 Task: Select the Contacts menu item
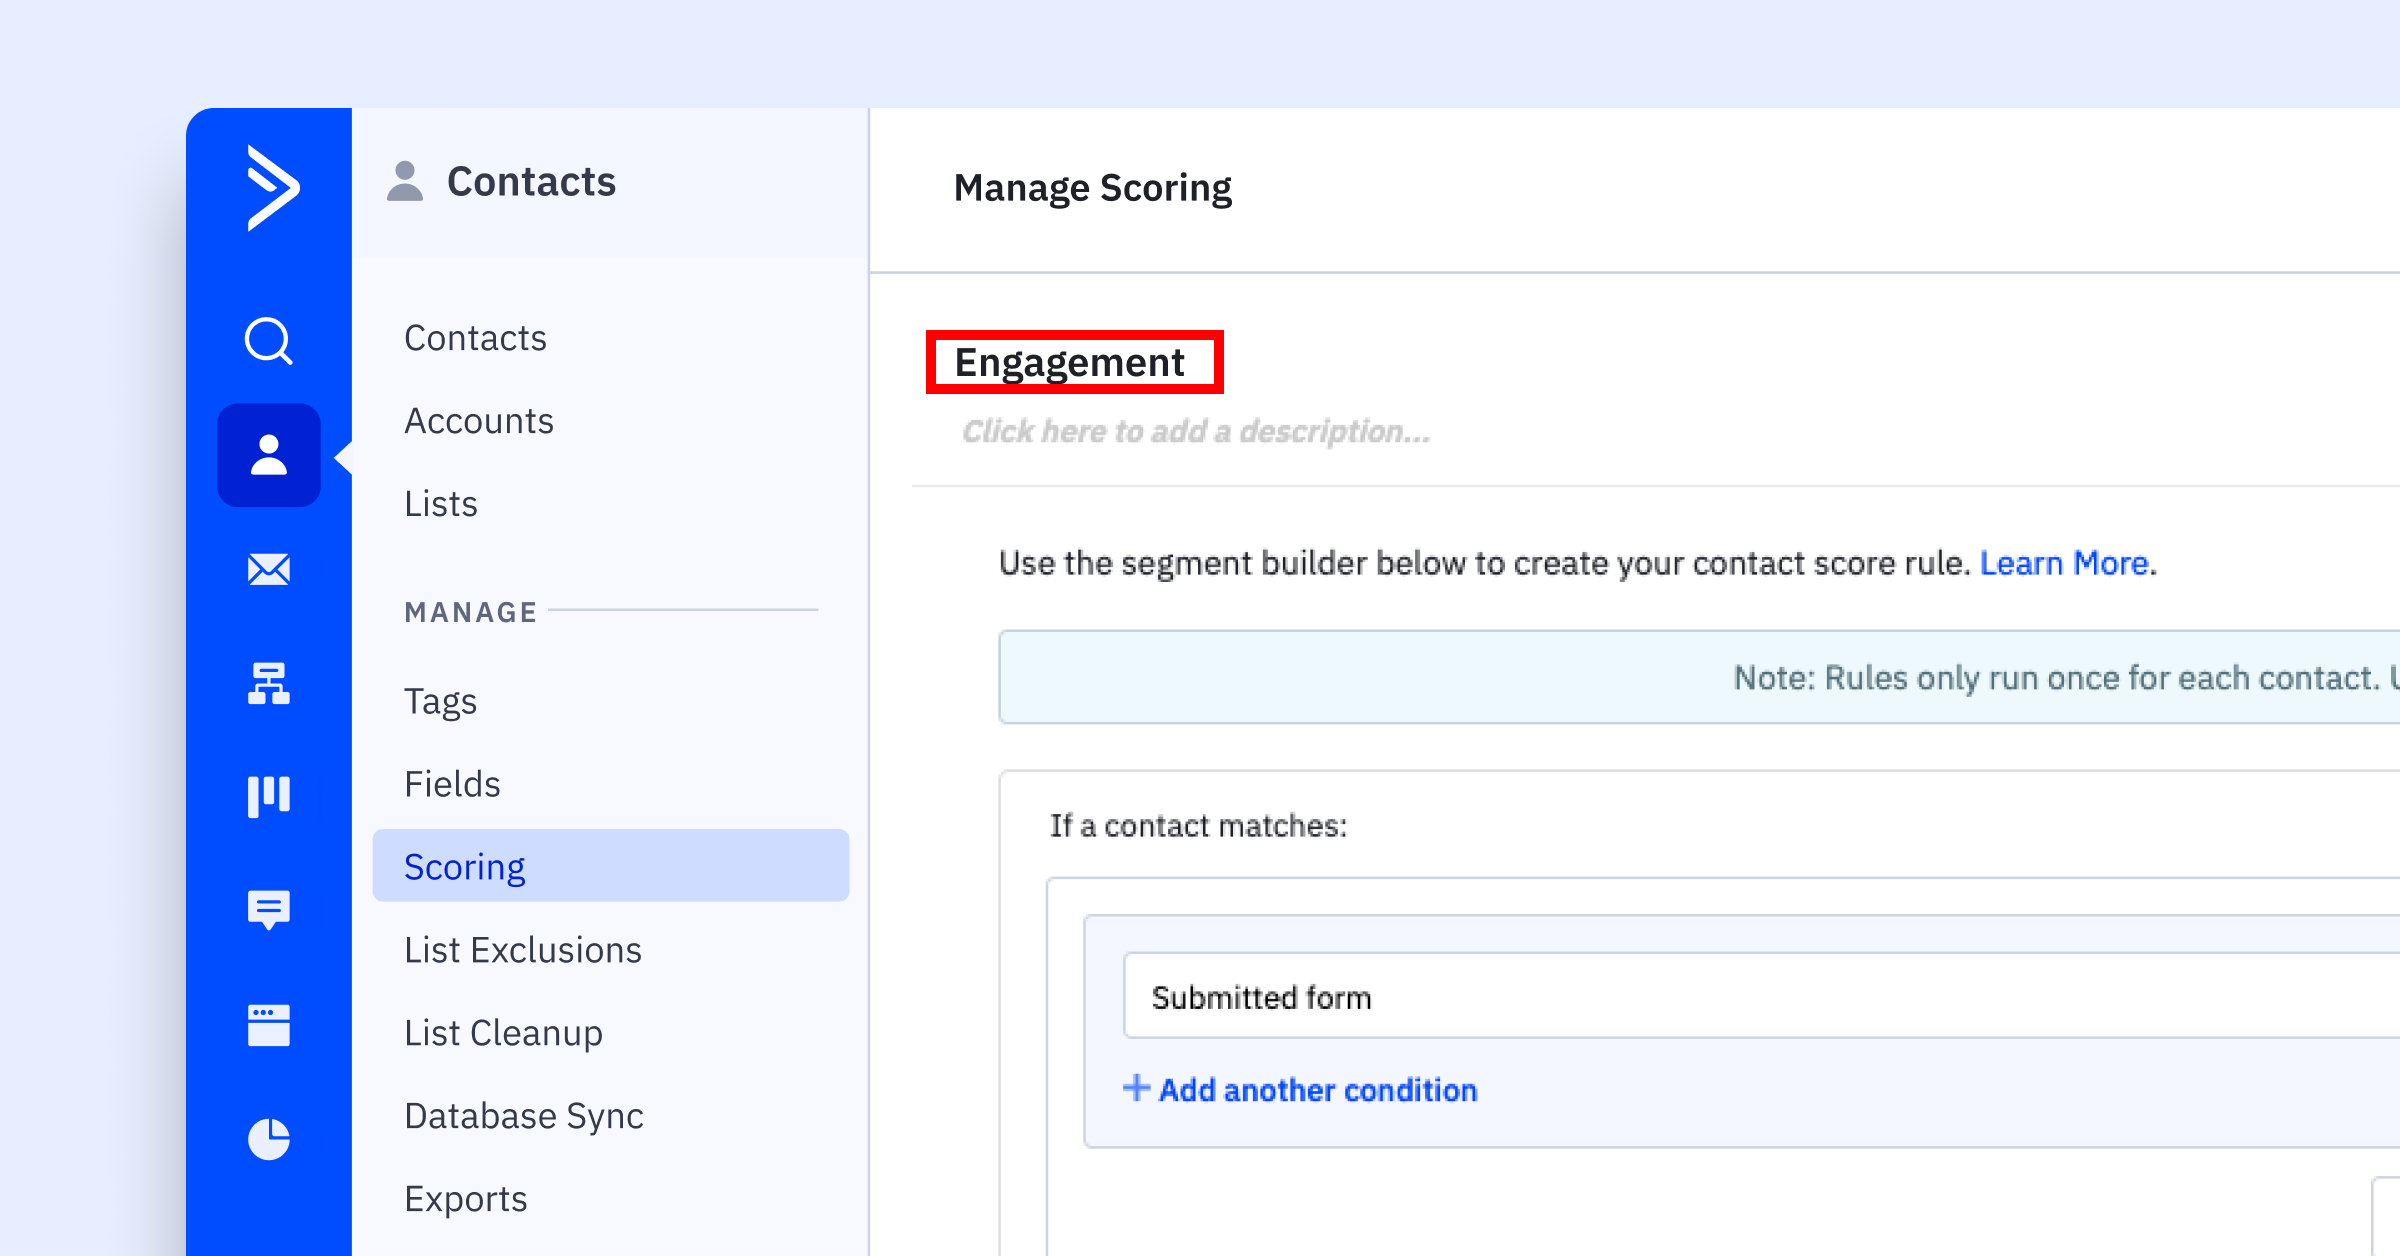[476, 335]
